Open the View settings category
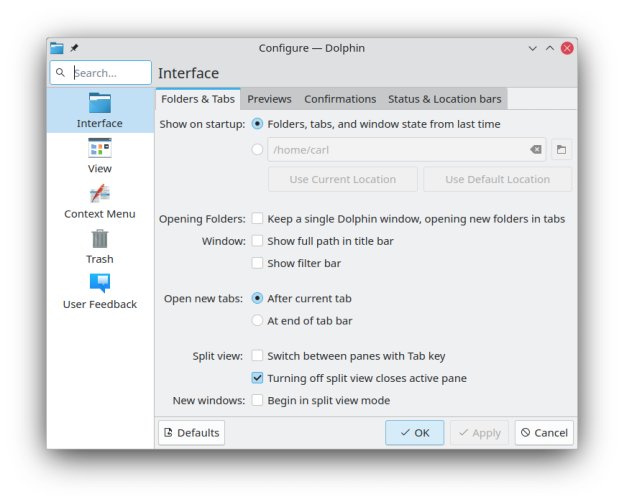Screen dimensions: 624x504 pyautogui.click(x=100, y=156)
